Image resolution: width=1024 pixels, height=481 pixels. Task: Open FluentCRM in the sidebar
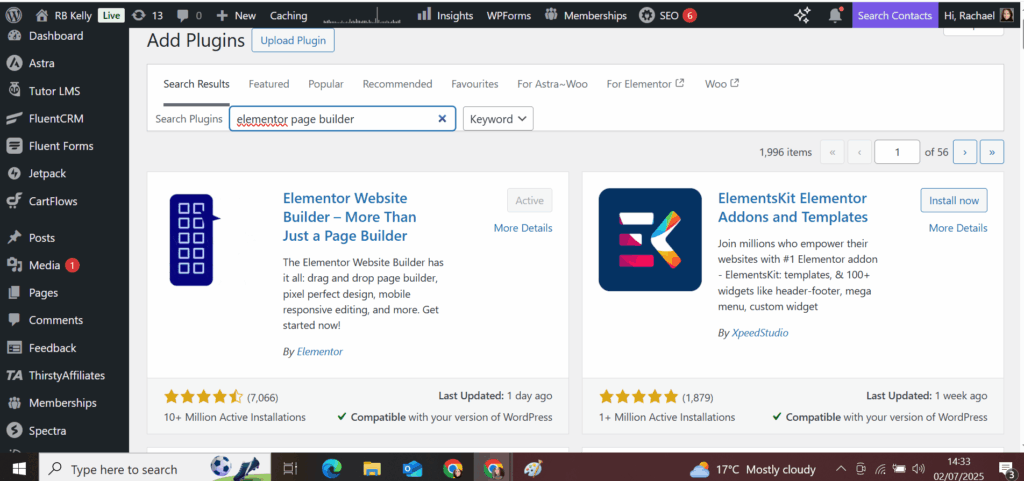(55, 118)
